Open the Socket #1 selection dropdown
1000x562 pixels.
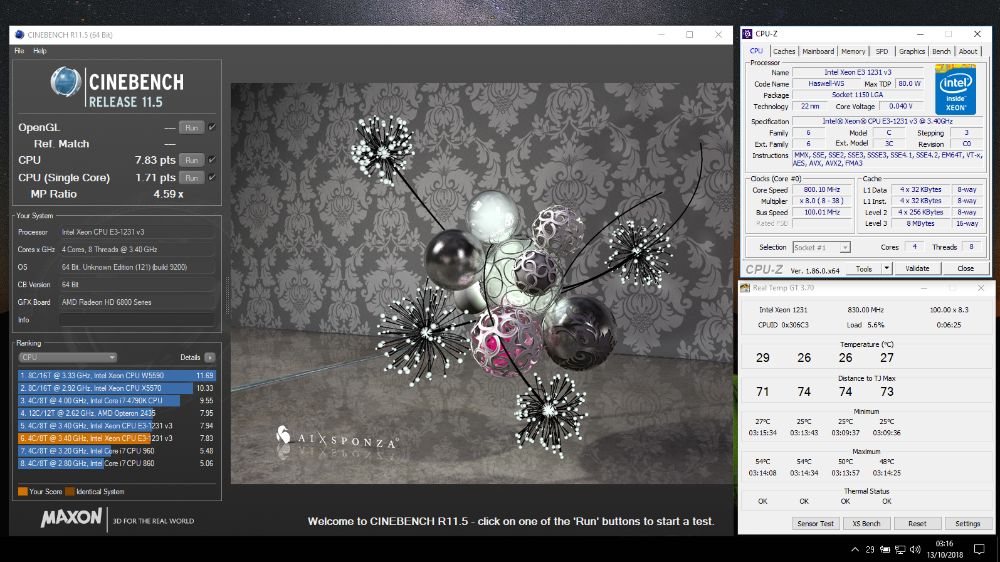(821, 248)
